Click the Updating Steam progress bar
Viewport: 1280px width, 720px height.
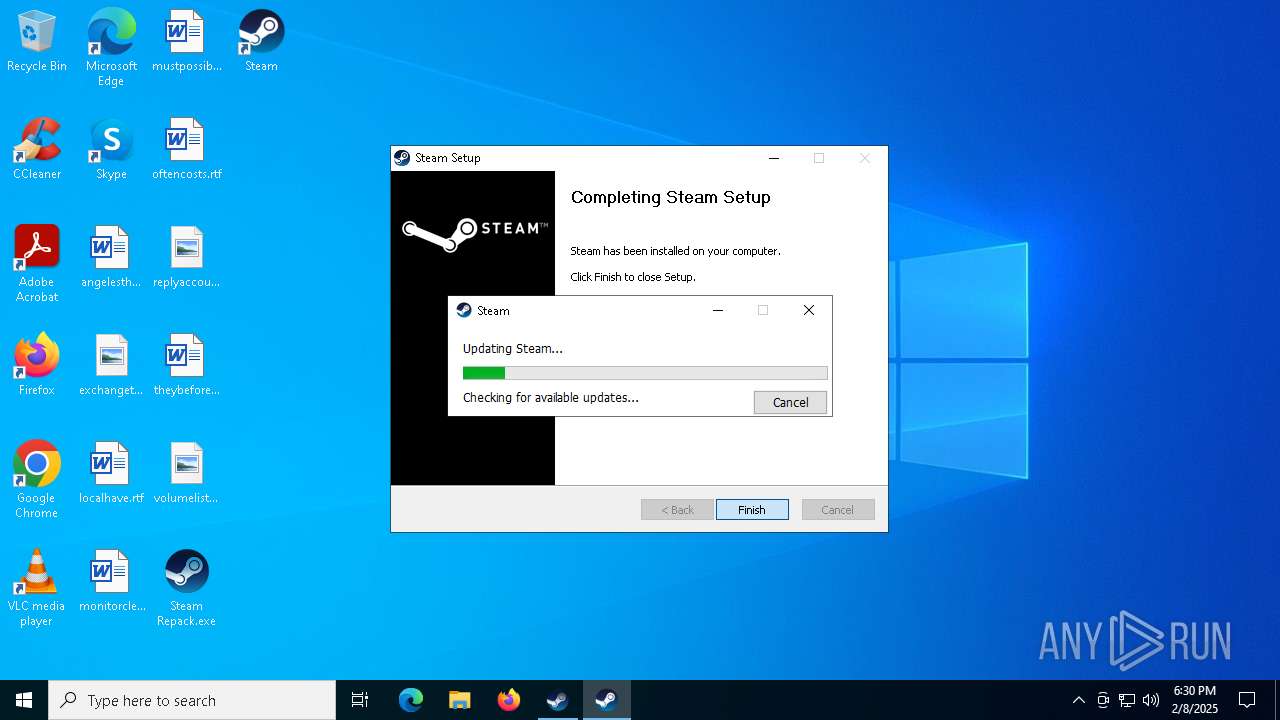pos(645,373)
